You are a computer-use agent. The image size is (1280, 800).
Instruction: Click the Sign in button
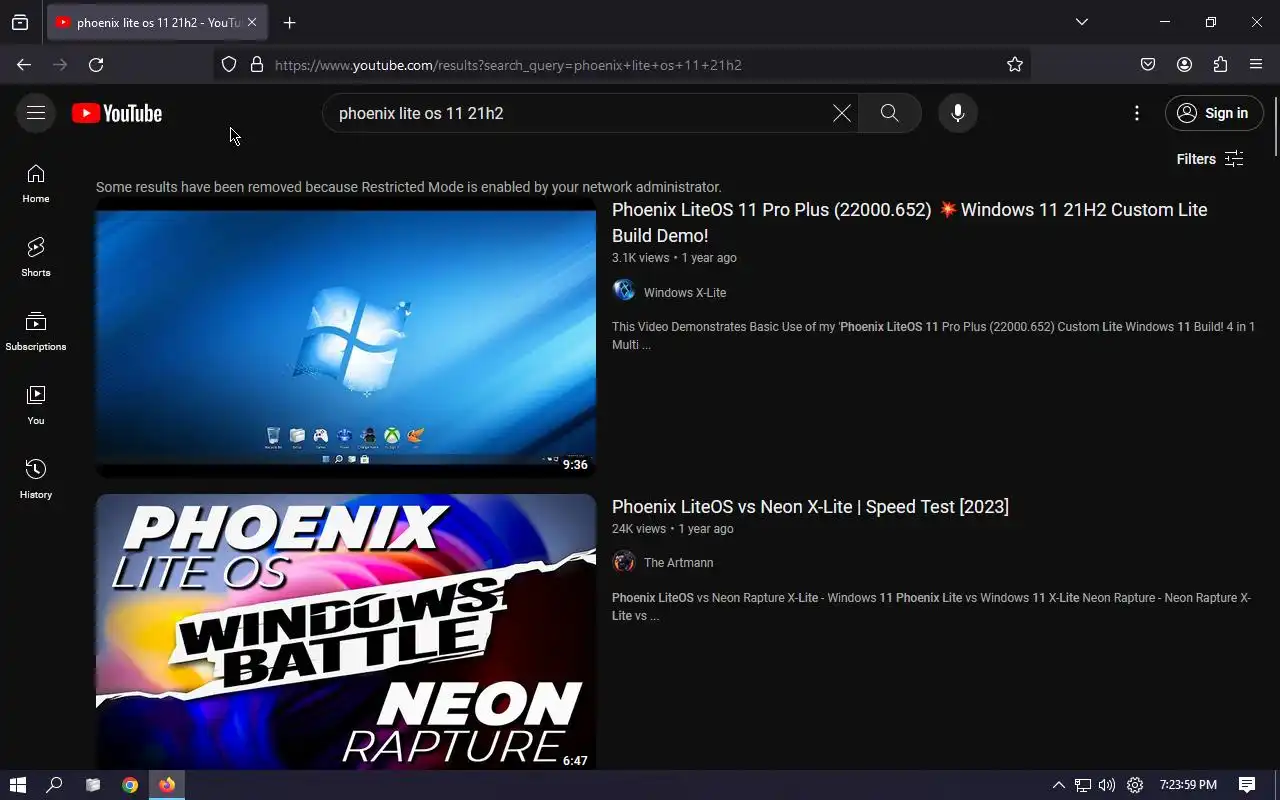pos(1214,113)
